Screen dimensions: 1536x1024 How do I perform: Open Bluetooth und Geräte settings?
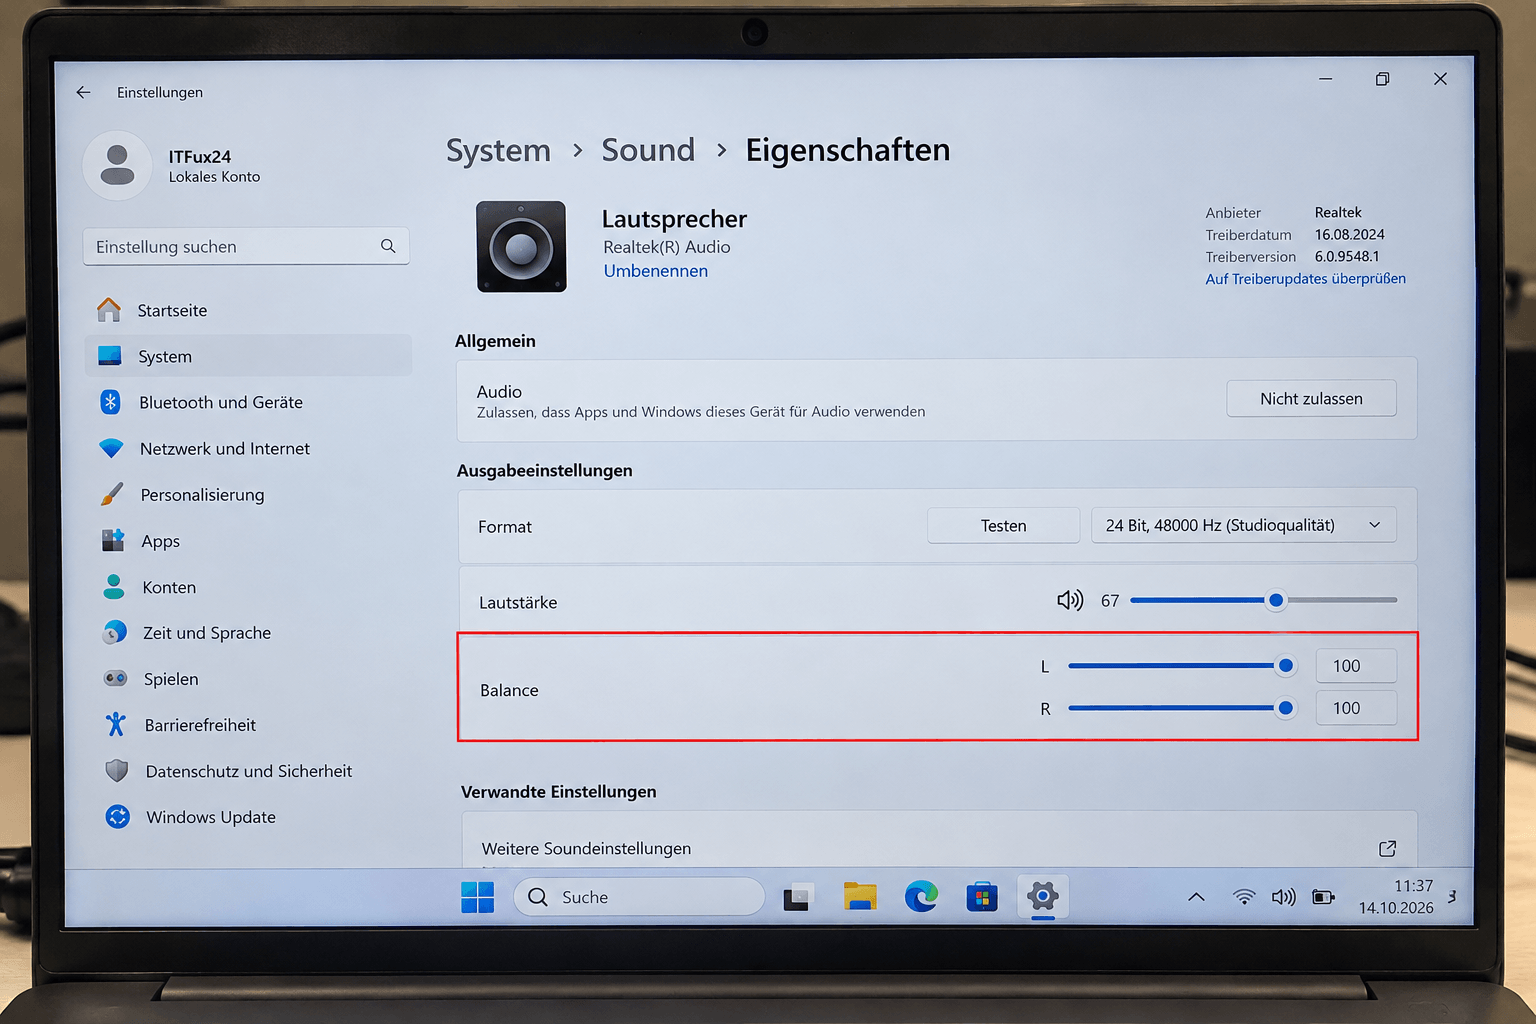[248, 402]
